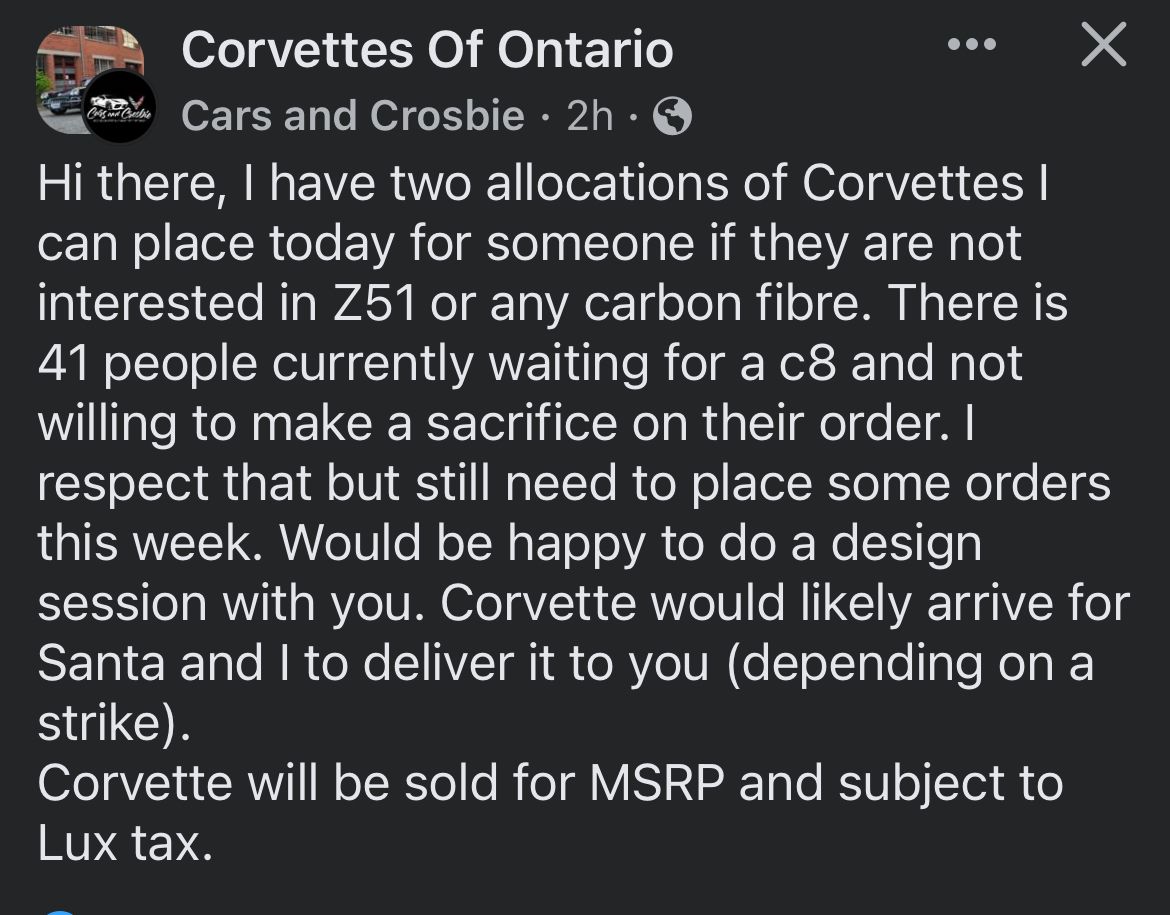The height and width of the screenshot is (915, 1170).
Task: Open the three-dot post options menu
Action: (x=971, y=45)
